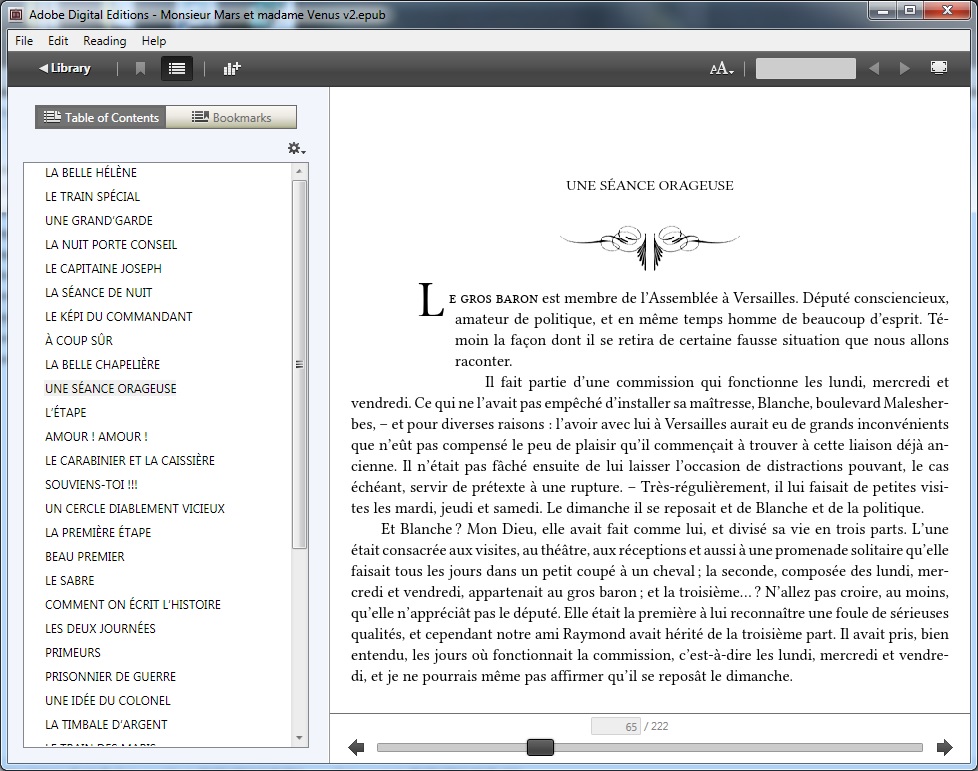Go to chapter À COUP SÛR
Image resolution: width=978 pixels, height=771 pixels.
click(x=79, y=341)
